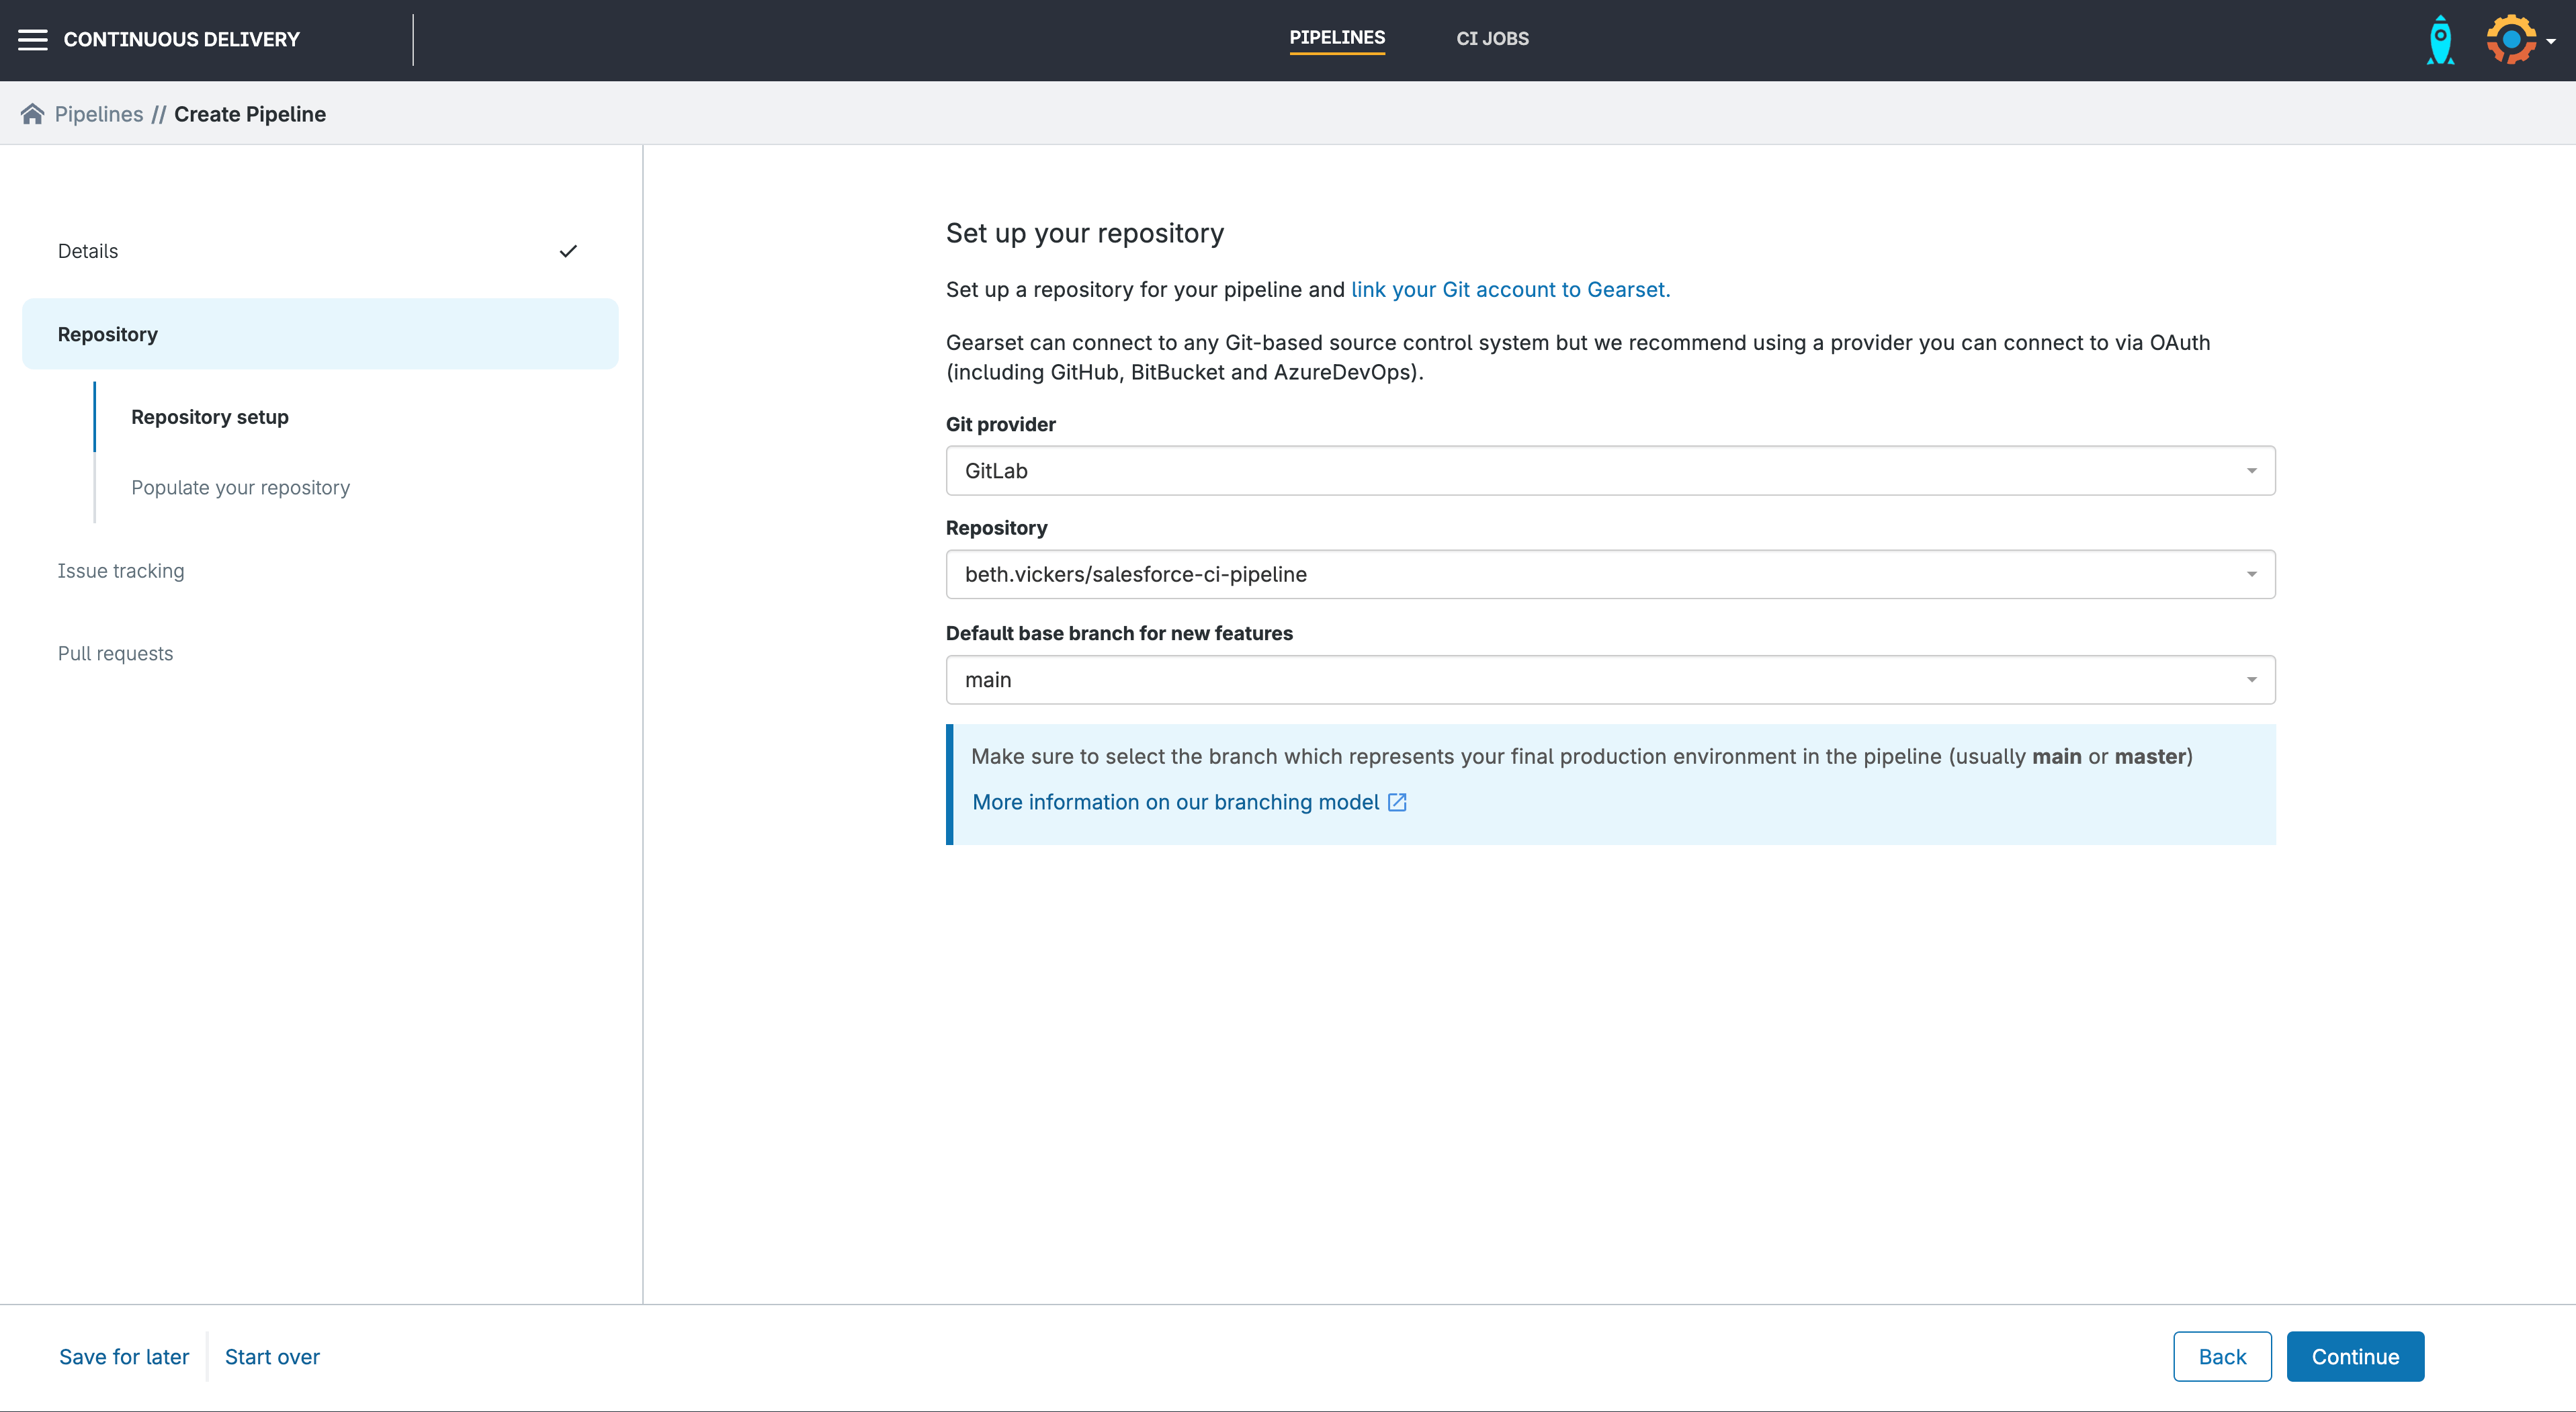The height and width of the screenshot is (1412, 2576).
Task: Select the Issue tracking step
Action: tap(121, 571)
